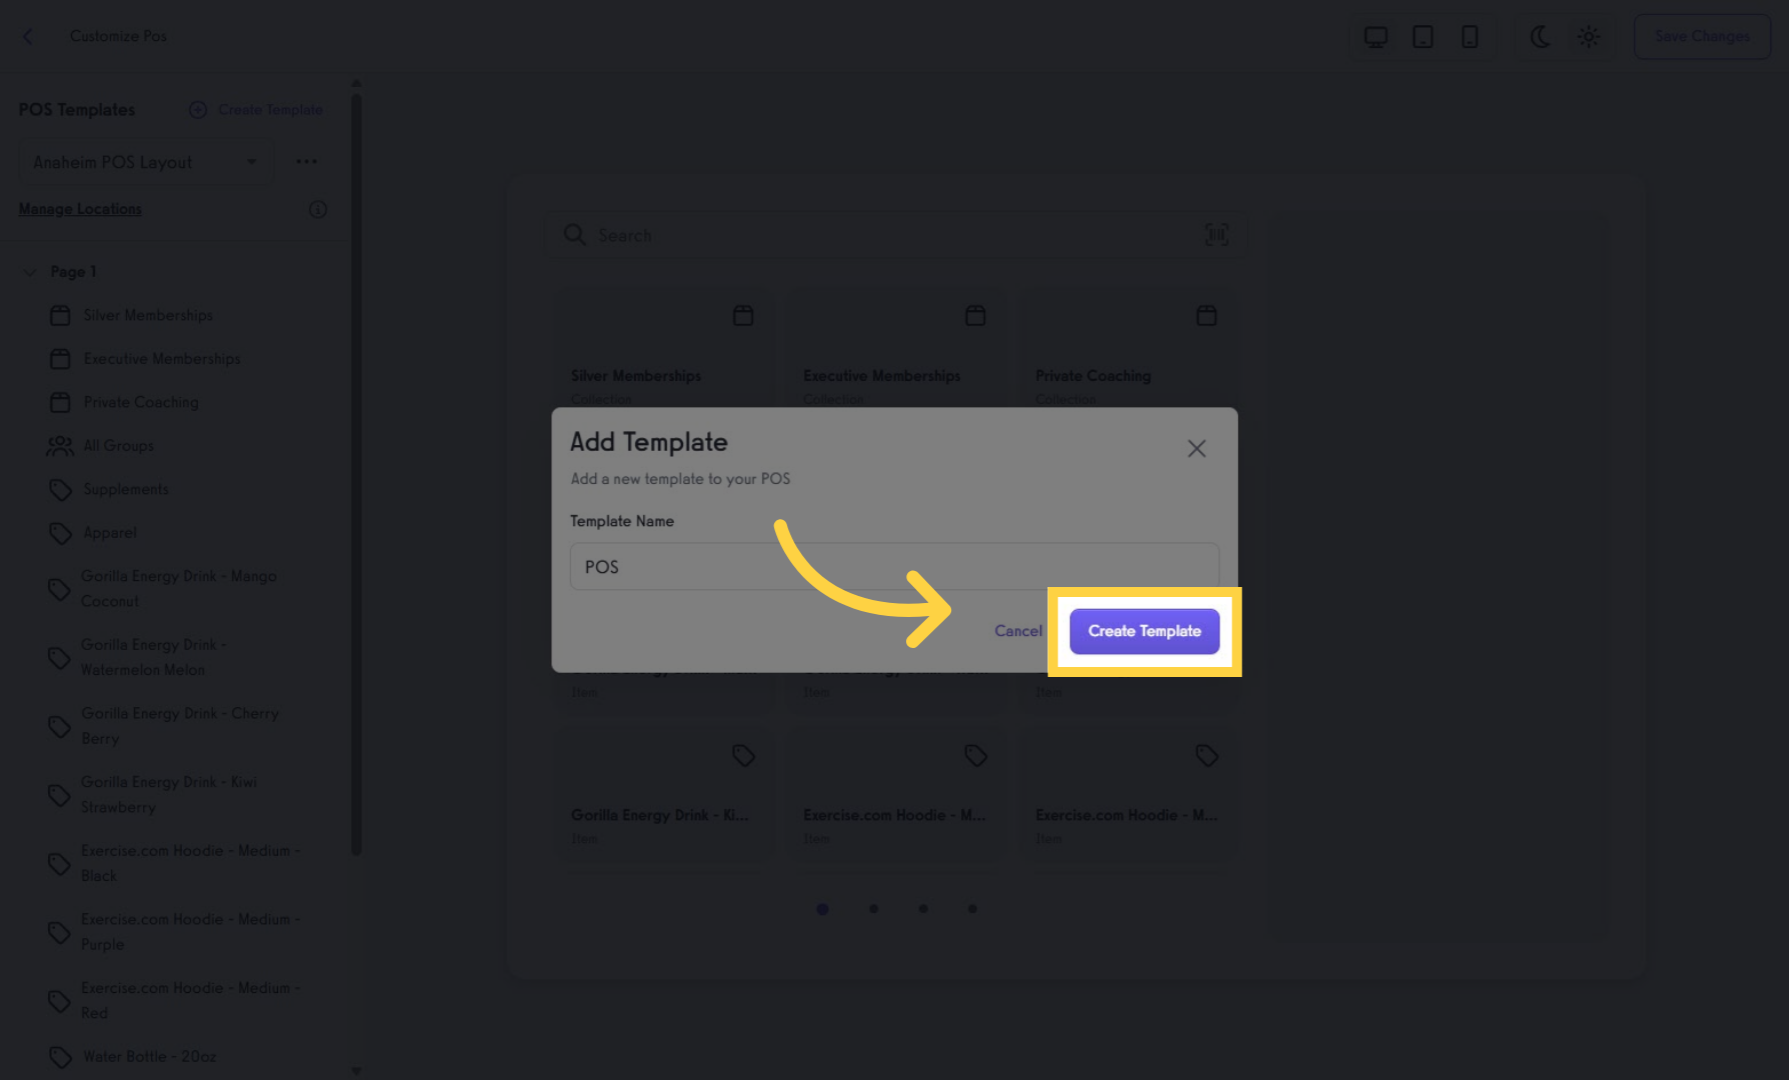Close the Add Template dialog

(1196, 449)
